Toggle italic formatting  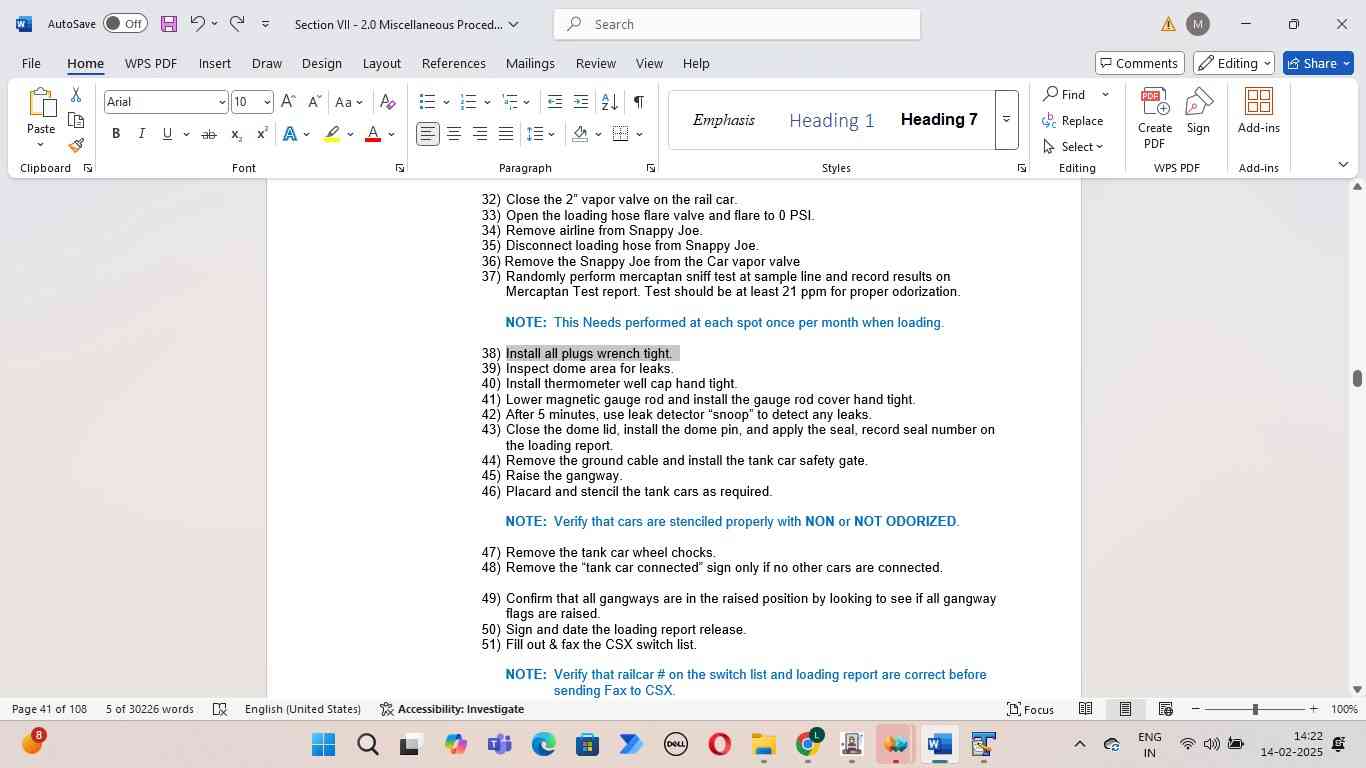pyautogui.click(x=141, y=134)
